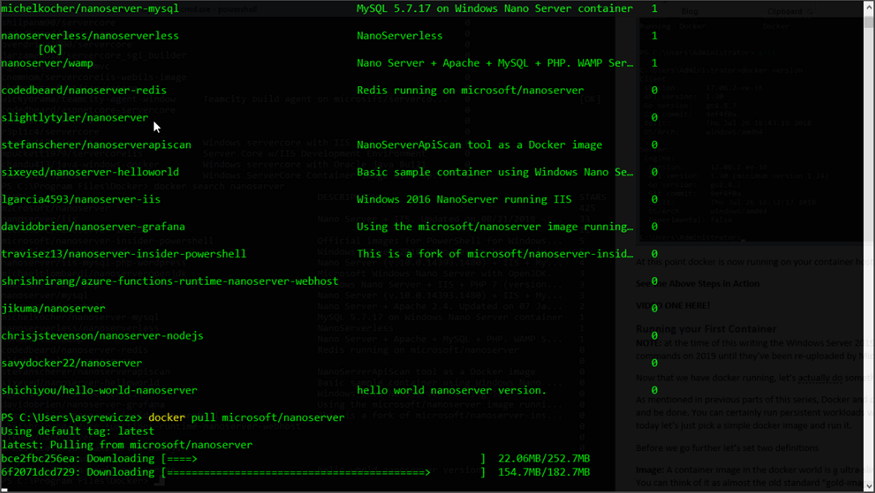Viewport: 875px width, 493px height.
Task: Click 'Windows 2016 NanoServer running IIS' description
Action: pos(464,199)
